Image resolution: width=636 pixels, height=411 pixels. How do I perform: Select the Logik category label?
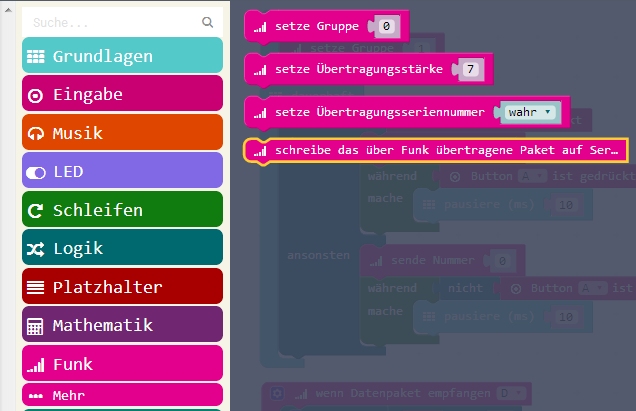(x=78, y=249)
